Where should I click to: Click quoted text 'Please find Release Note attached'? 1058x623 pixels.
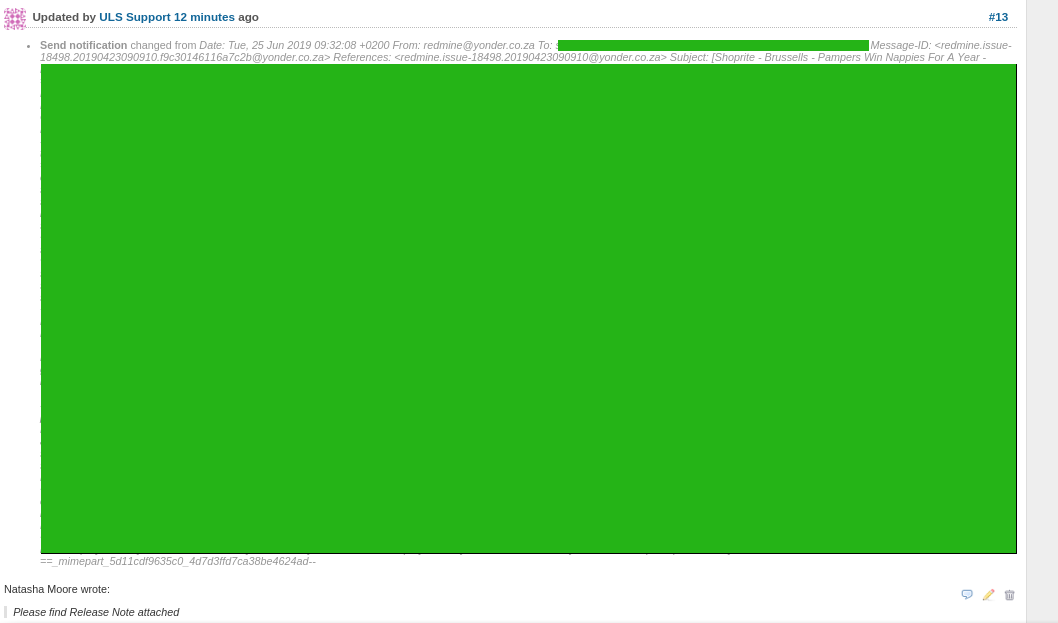coord(96,612)
